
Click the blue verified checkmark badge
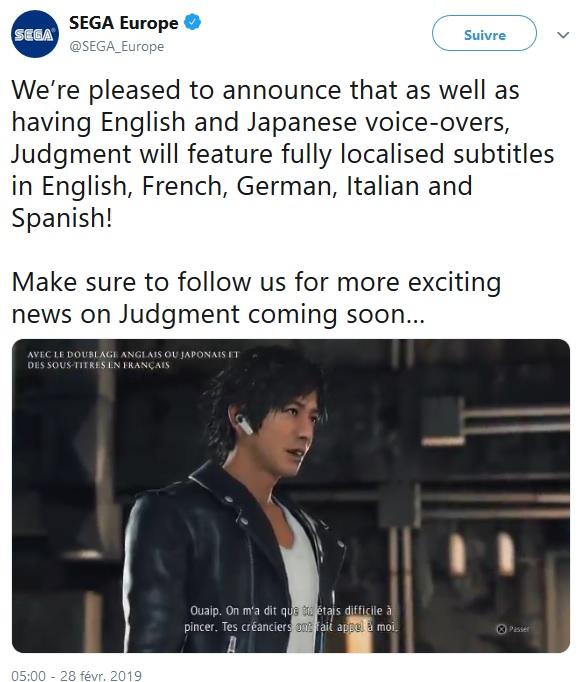192,22
